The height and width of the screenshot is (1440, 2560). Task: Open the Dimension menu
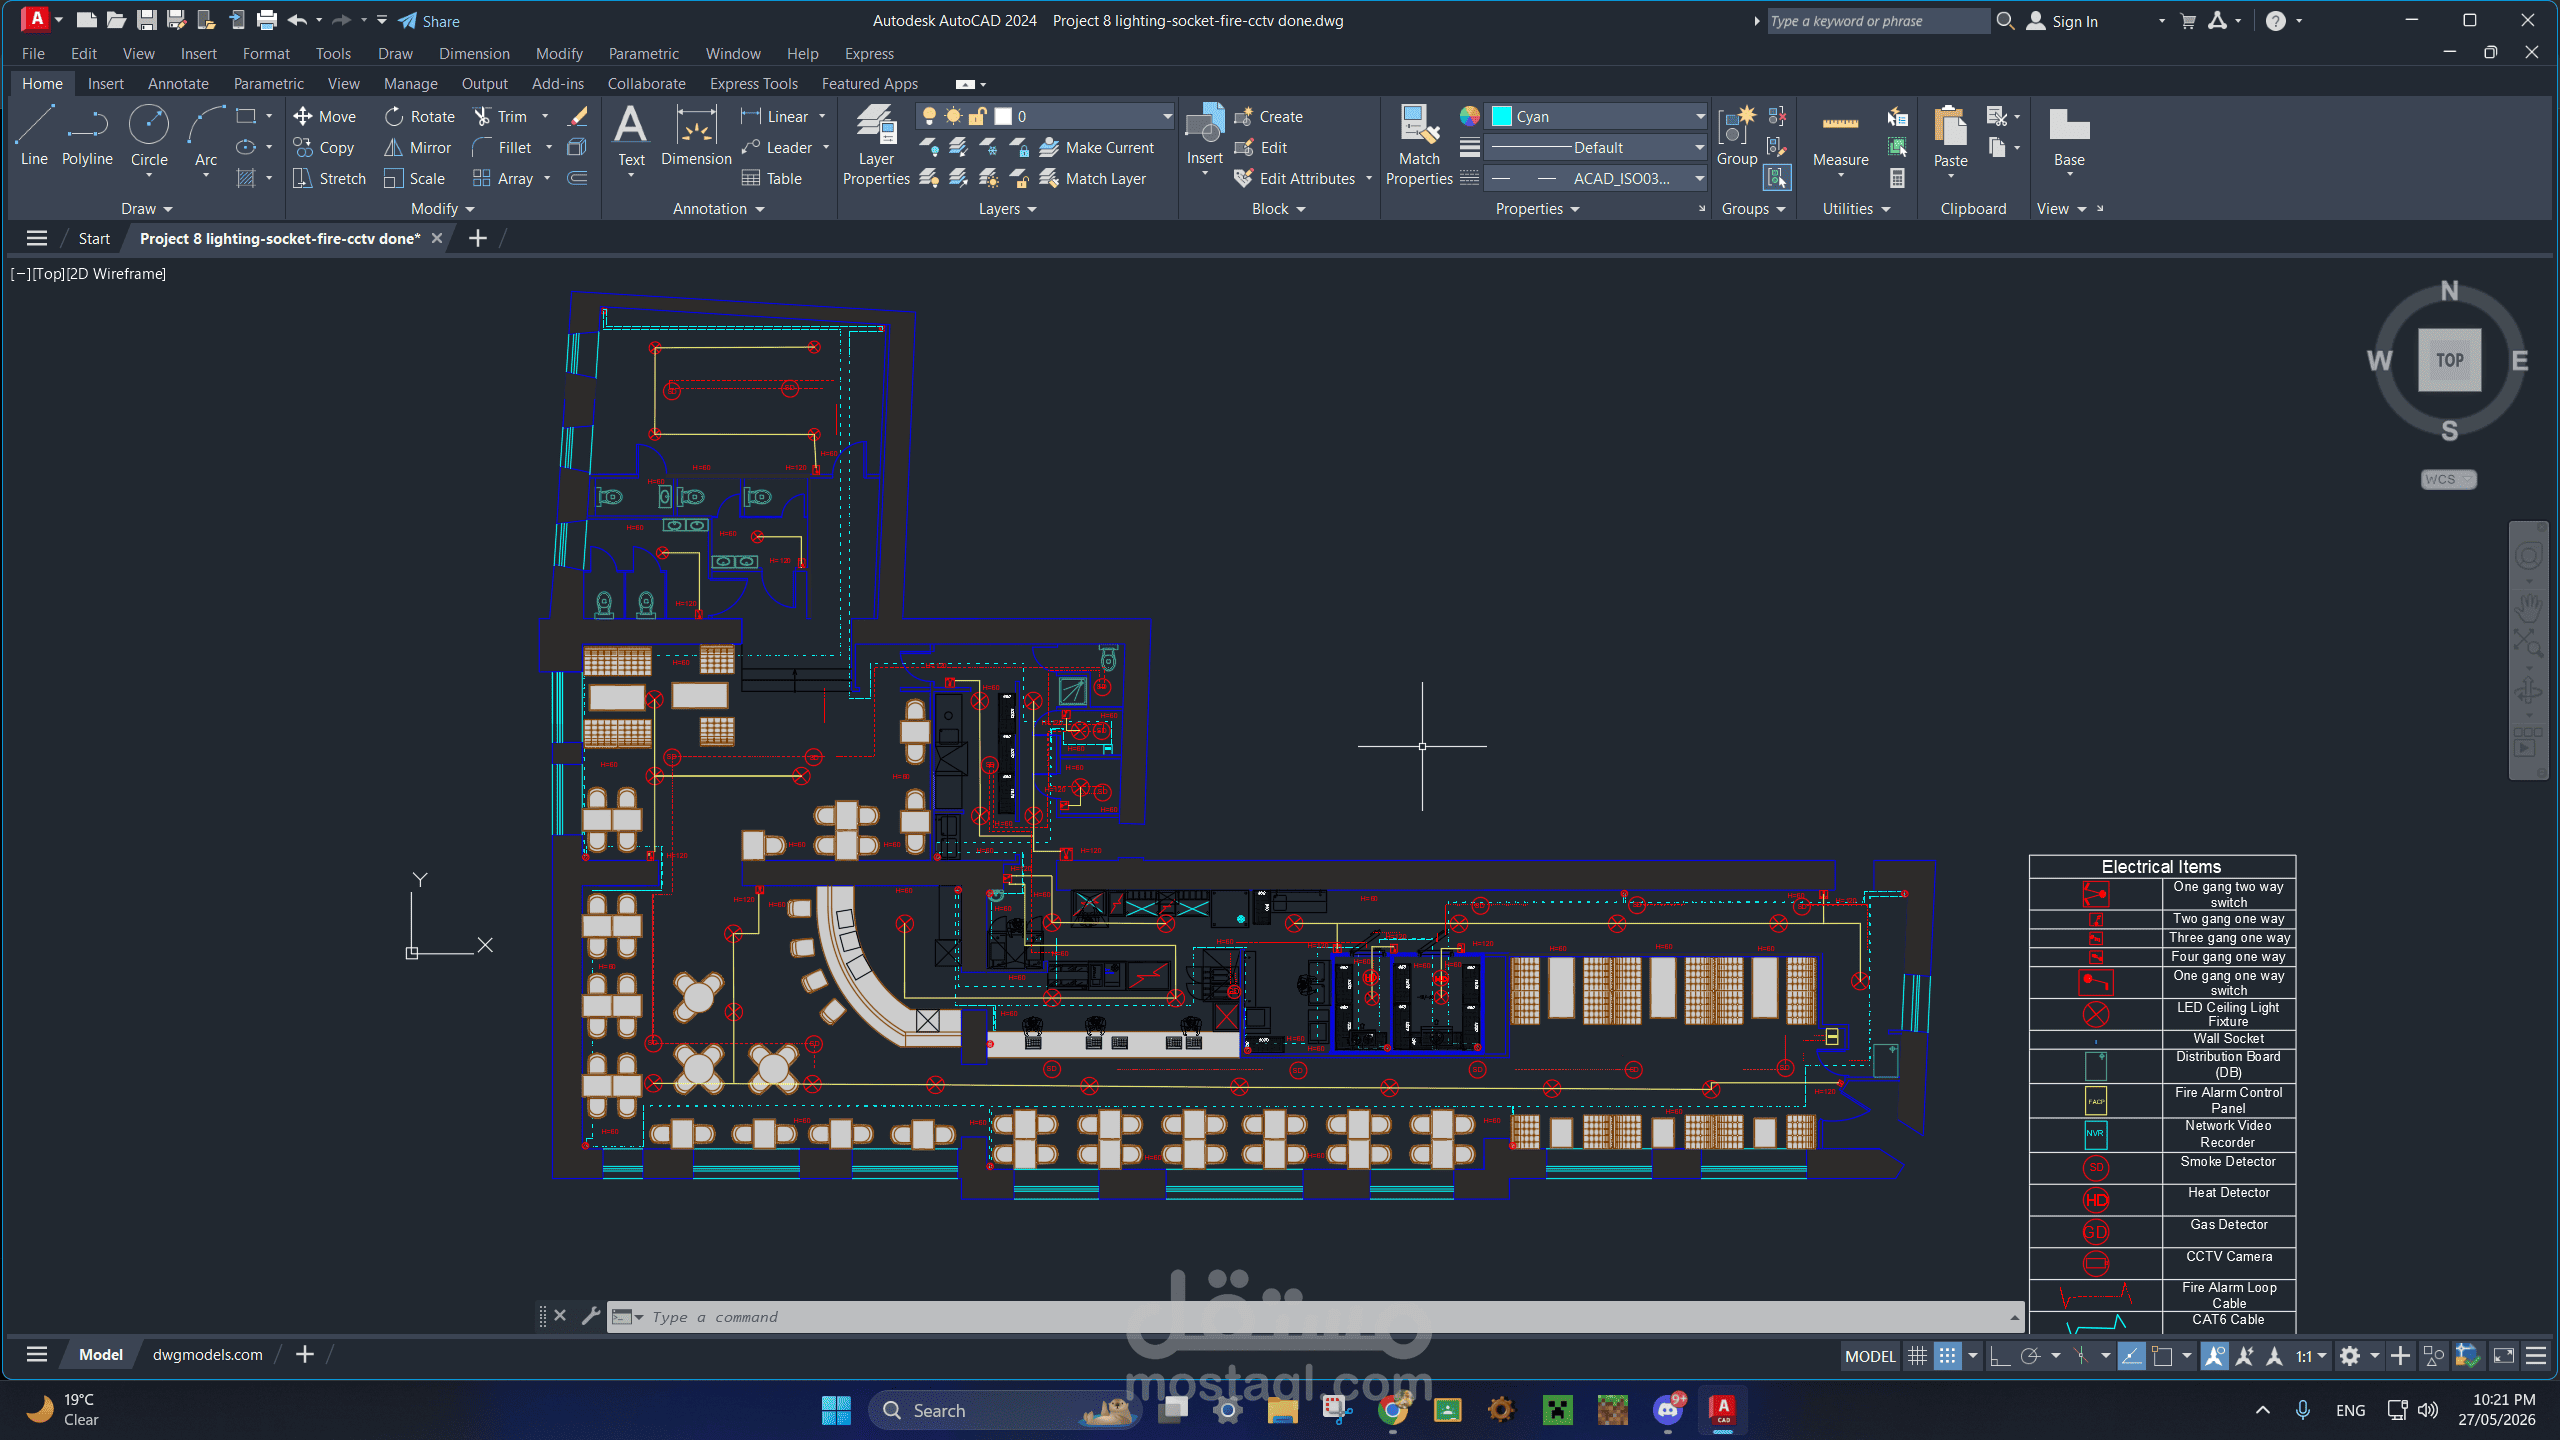pyautogui.click(x=474, y=53)
